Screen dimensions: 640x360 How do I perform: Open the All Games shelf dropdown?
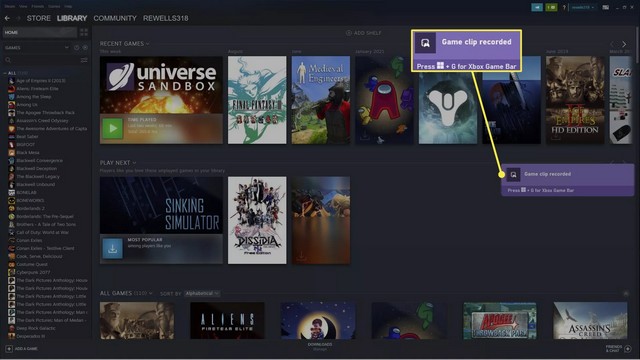click(x=151, y=293)
